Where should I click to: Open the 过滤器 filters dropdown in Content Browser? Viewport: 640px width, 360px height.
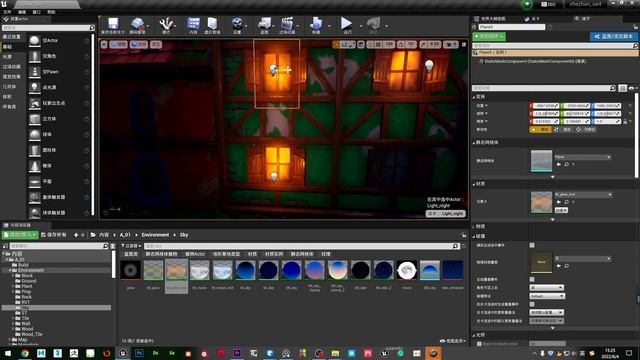(x=131, y=246)
